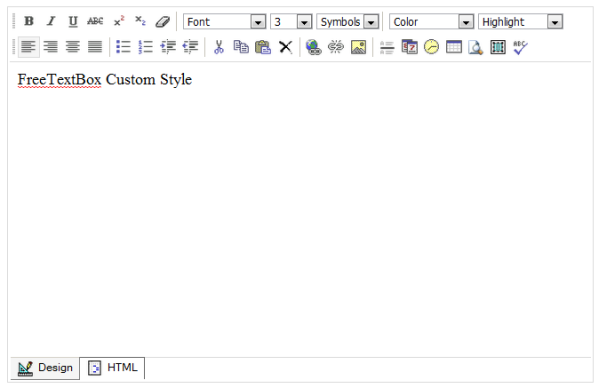Run the ABC spell check
600x388 pixels.
(x=520, y=47)
